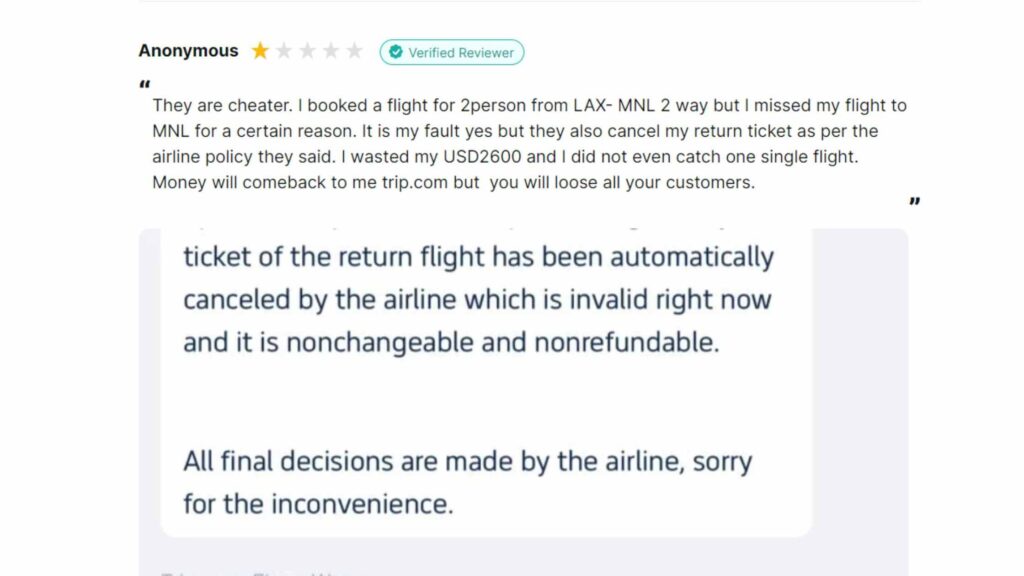
Task: Click the fifth rating star
Action: 354,51
